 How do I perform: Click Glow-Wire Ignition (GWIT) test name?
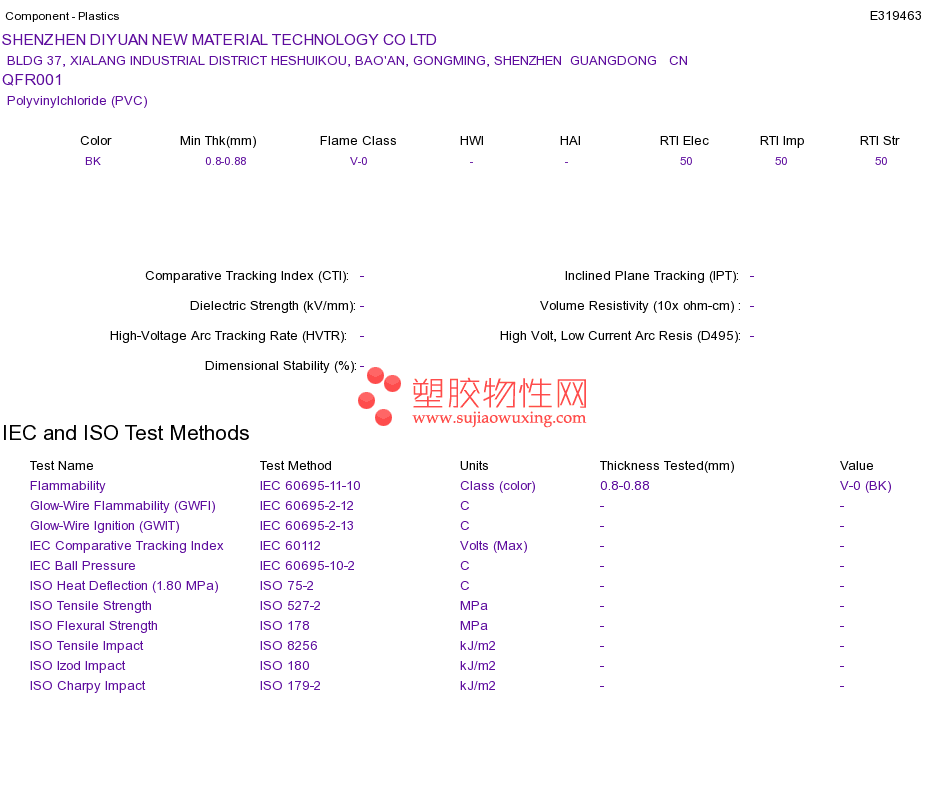point(105,525)
